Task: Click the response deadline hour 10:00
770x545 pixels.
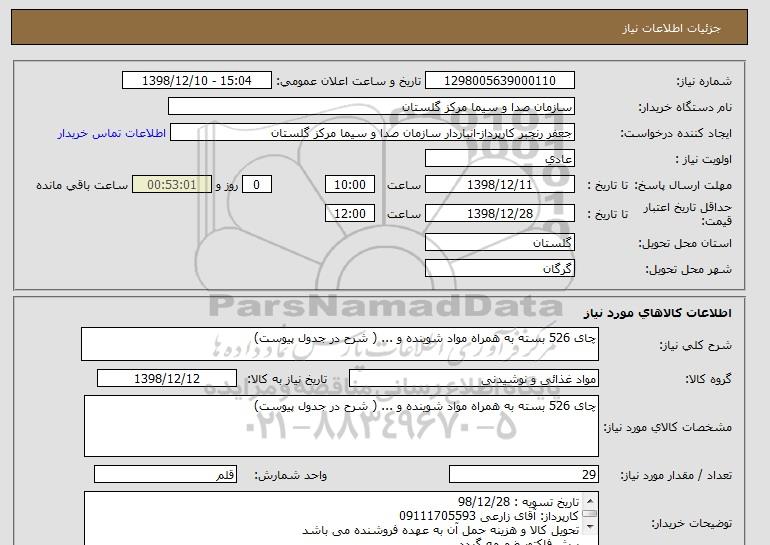Action: coord(350,185)
